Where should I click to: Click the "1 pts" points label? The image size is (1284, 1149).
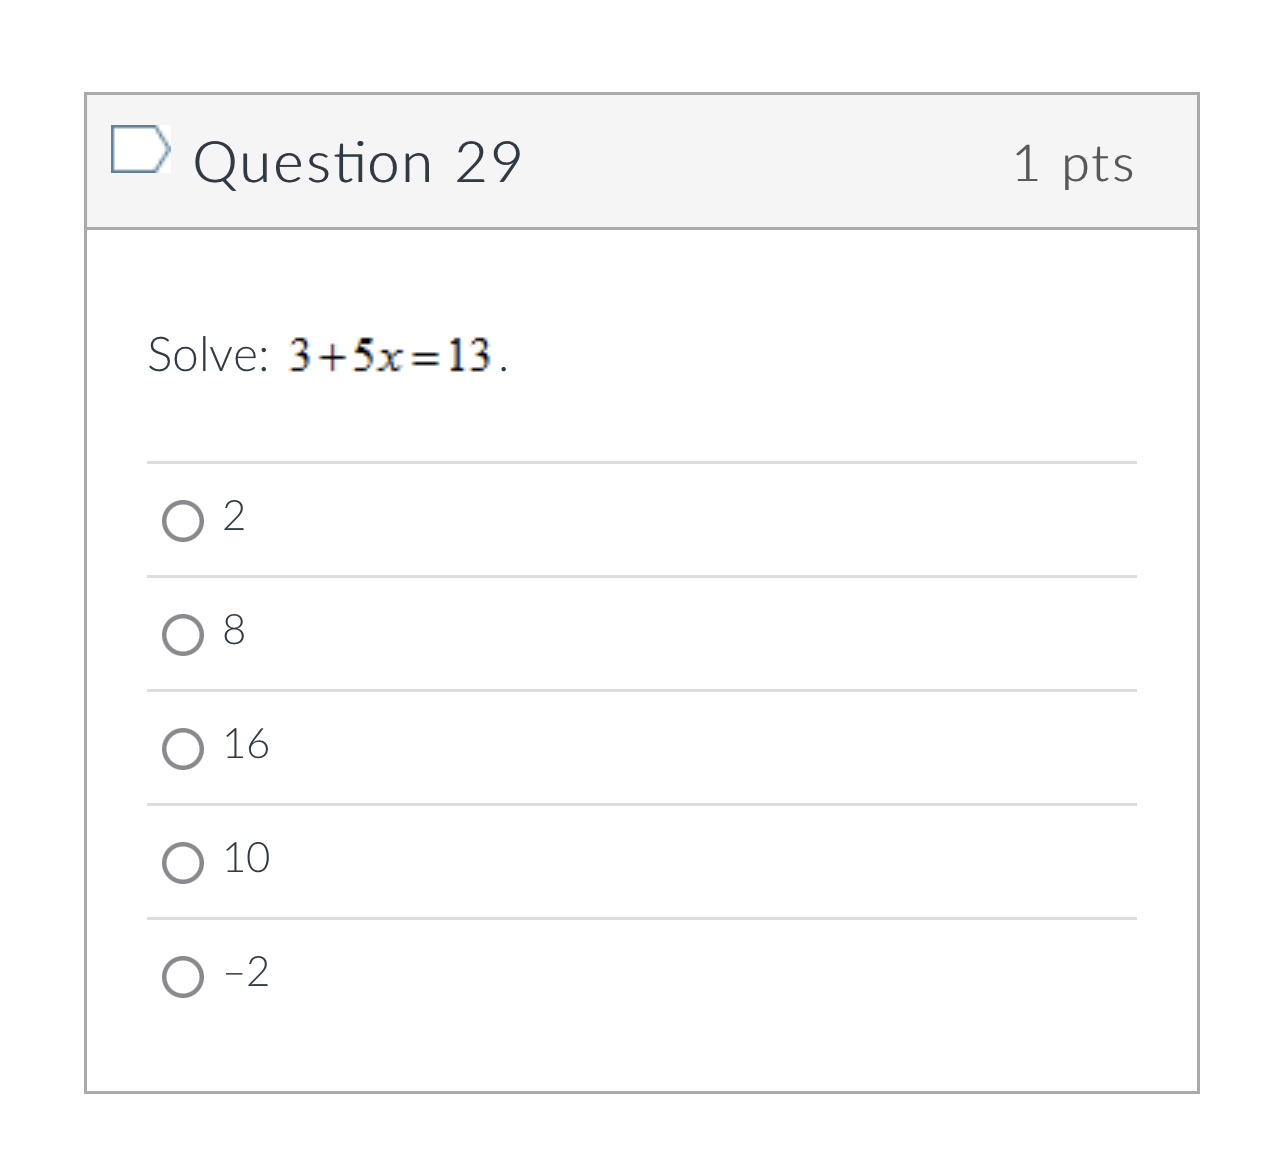(x=1073, y=164)
